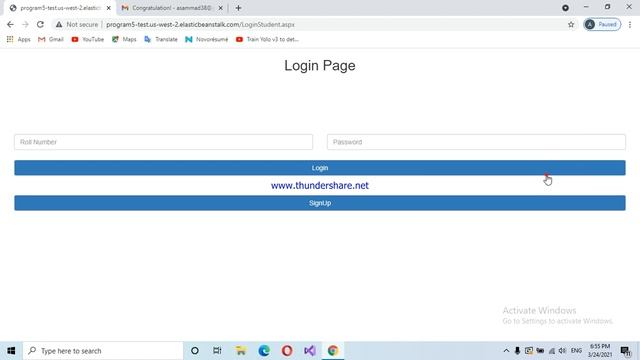Close the program5-test tab
This screenshot has width=640, height=360.
tap(109, 8)
